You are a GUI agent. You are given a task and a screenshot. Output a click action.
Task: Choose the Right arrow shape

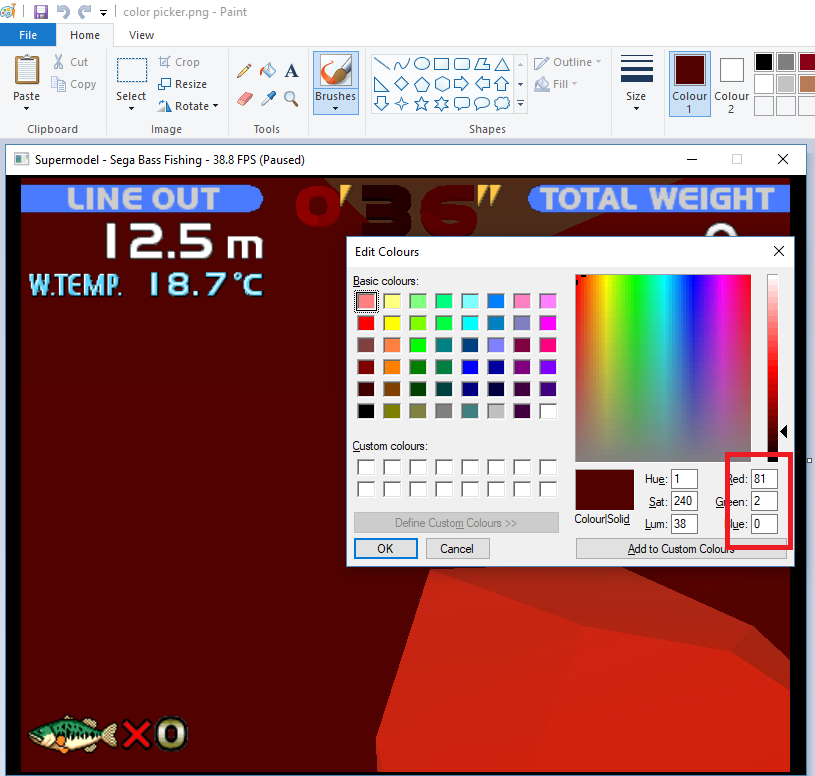pyautogui.click(x=461, y=84)
